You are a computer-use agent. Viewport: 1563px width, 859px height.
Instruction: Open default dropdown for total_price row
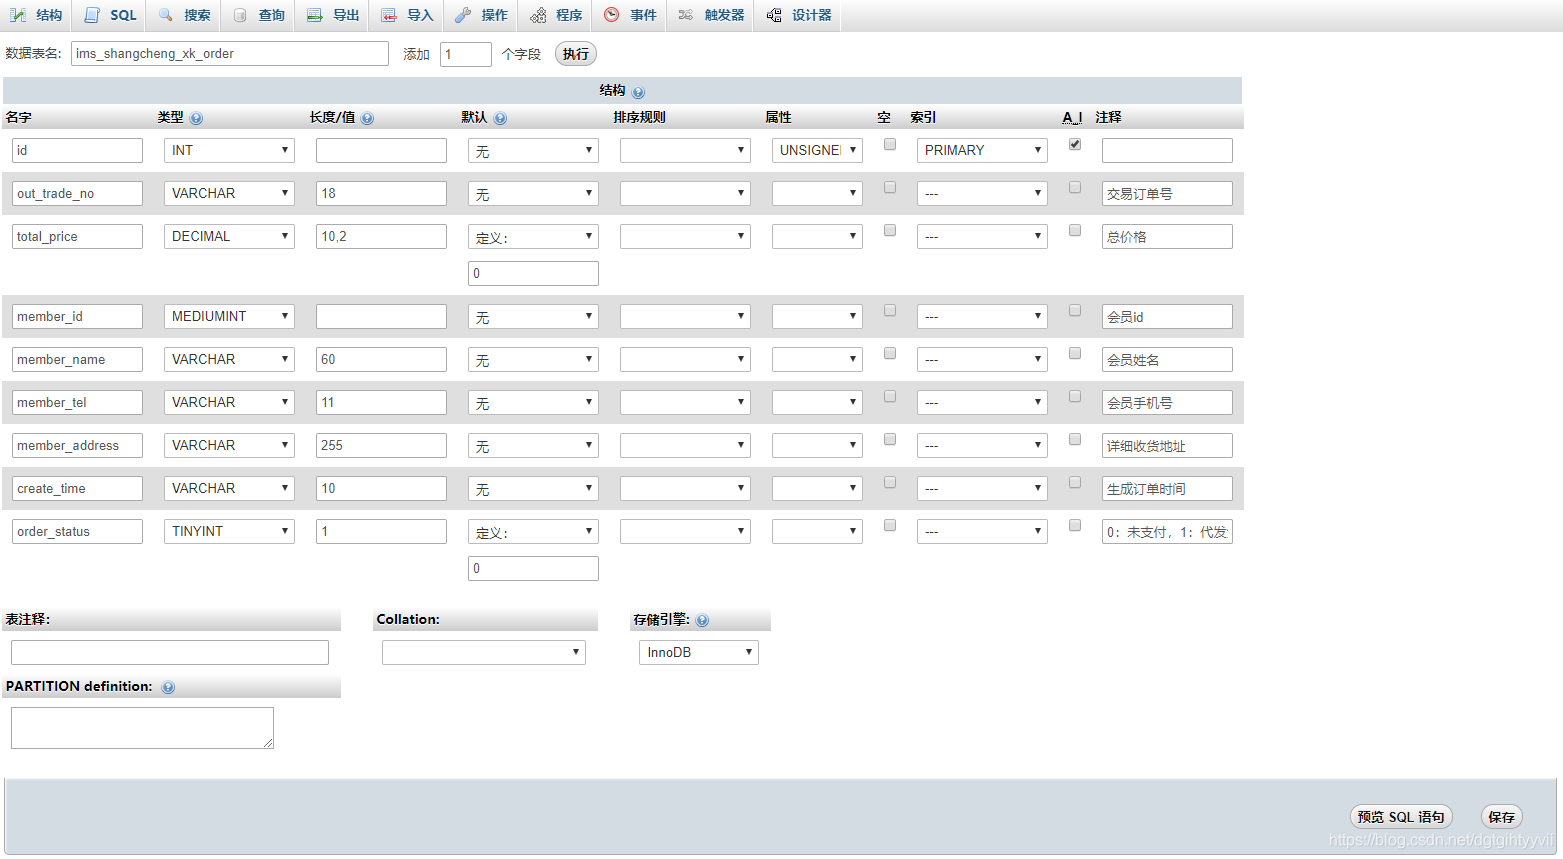[x=533, y=237]
